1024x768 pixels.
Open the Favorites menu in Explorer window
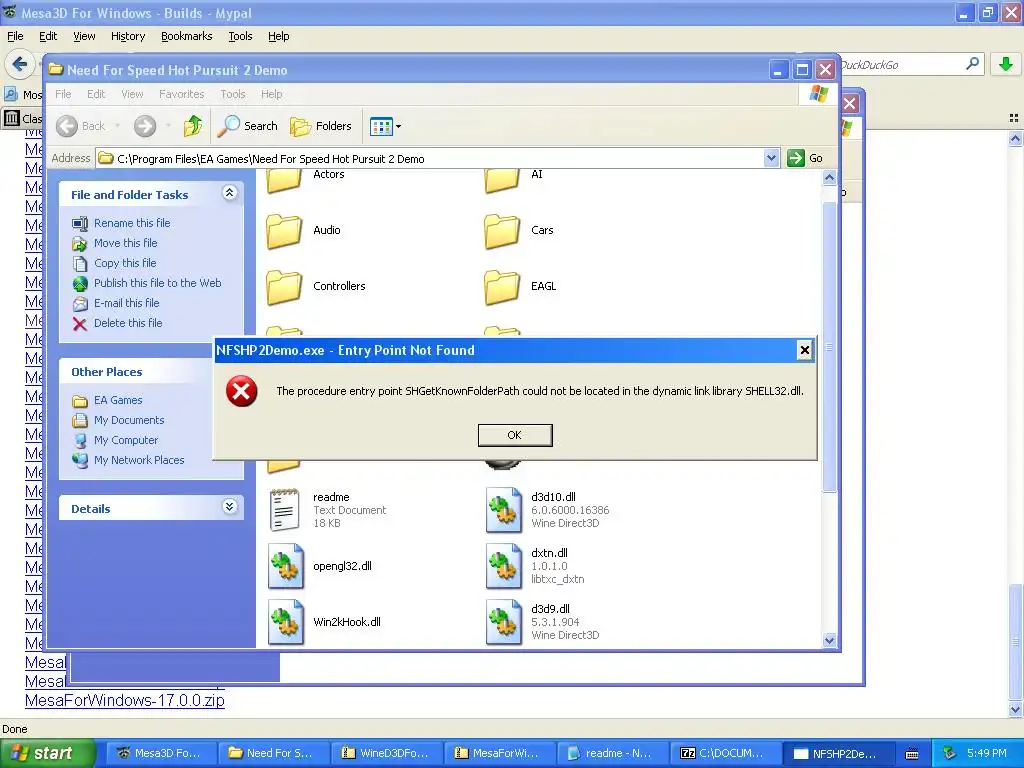coord(182,94)
